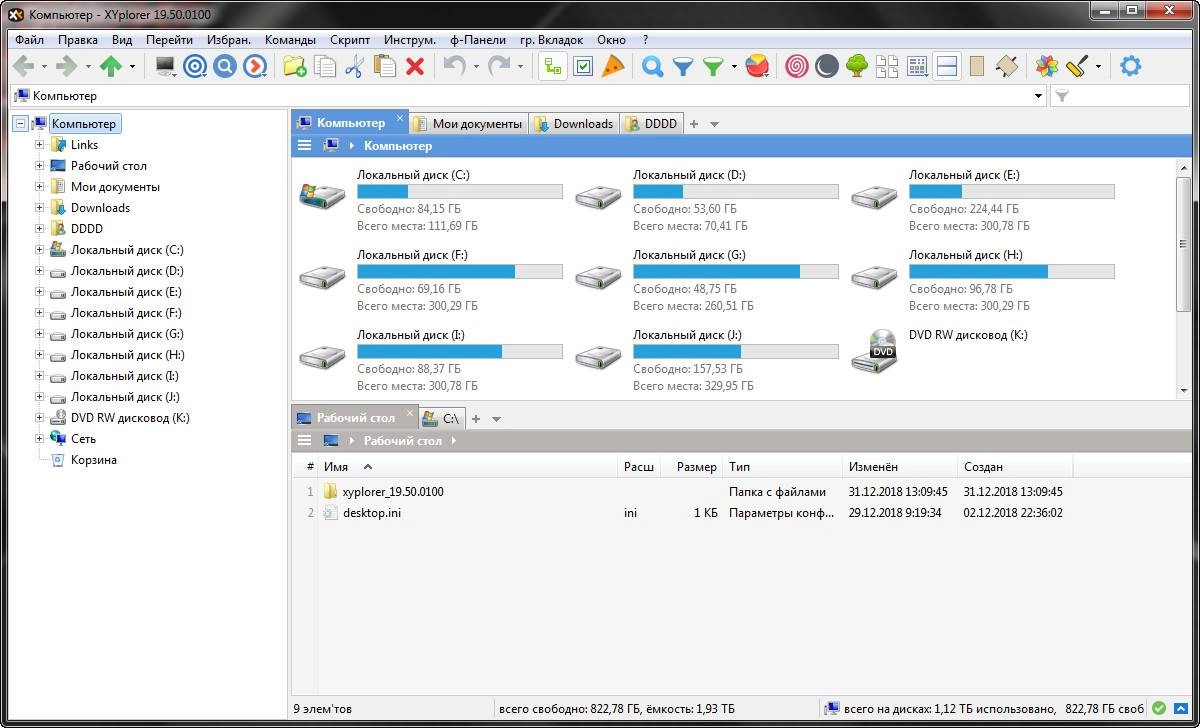
Task: Open the Undo dropdown arrow
Action: 475,67
